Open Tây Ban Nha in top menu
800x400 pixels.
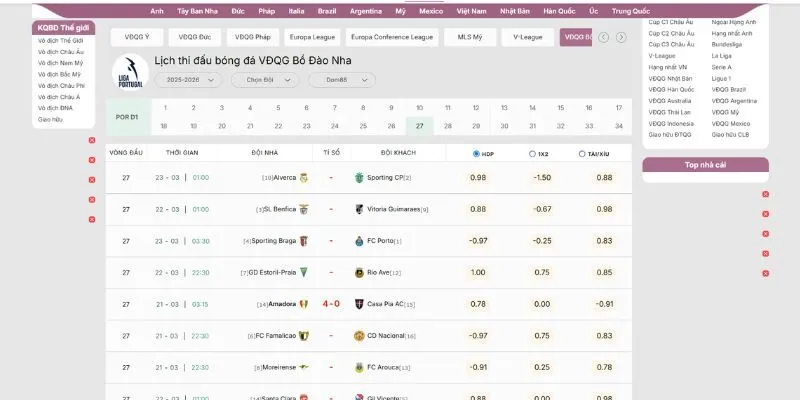(x=197, y=10)
